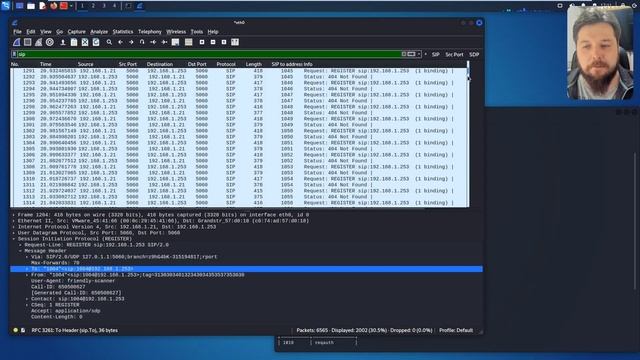Select packet 1294 in packet list
Viewport: 640px width, 360px height.
[x=239, y=89]
